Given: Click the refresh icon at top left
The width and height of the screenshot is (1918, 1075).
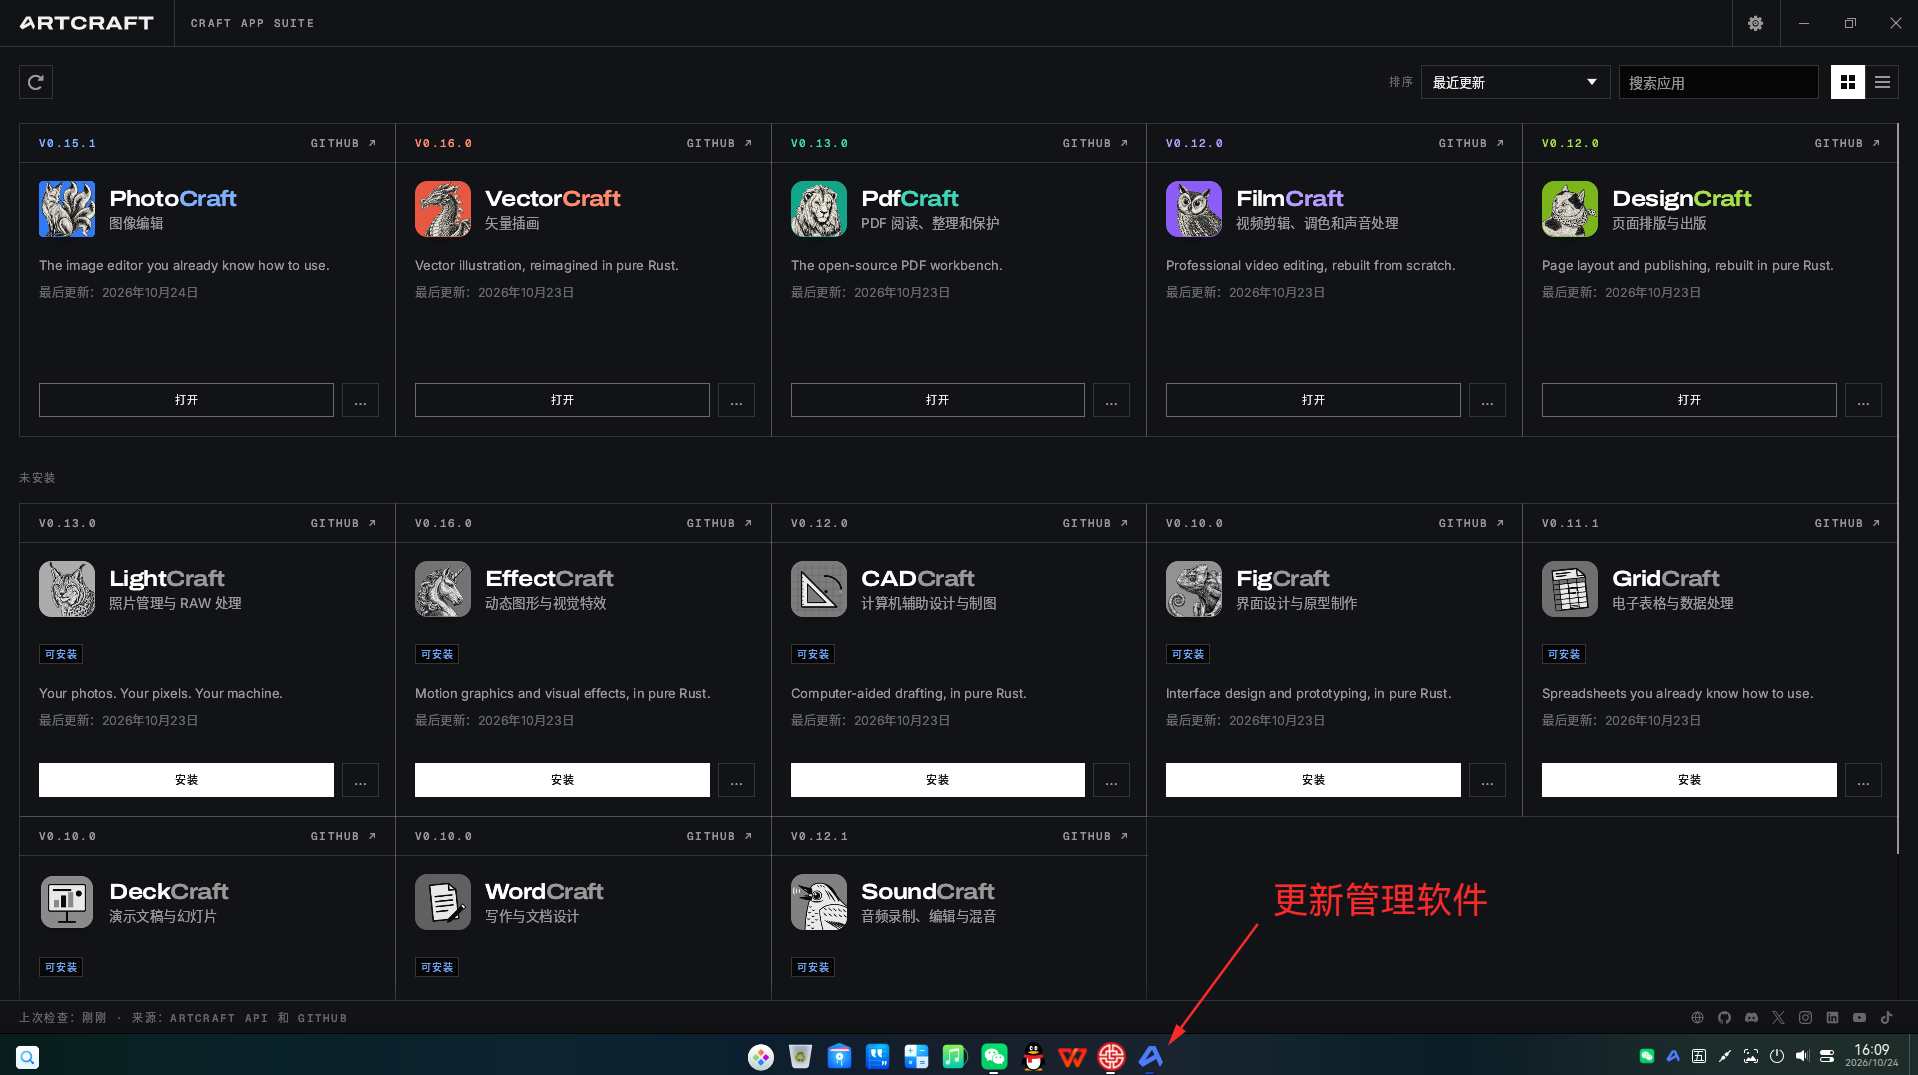Looking at the screenshot, I should coord(36,82).
